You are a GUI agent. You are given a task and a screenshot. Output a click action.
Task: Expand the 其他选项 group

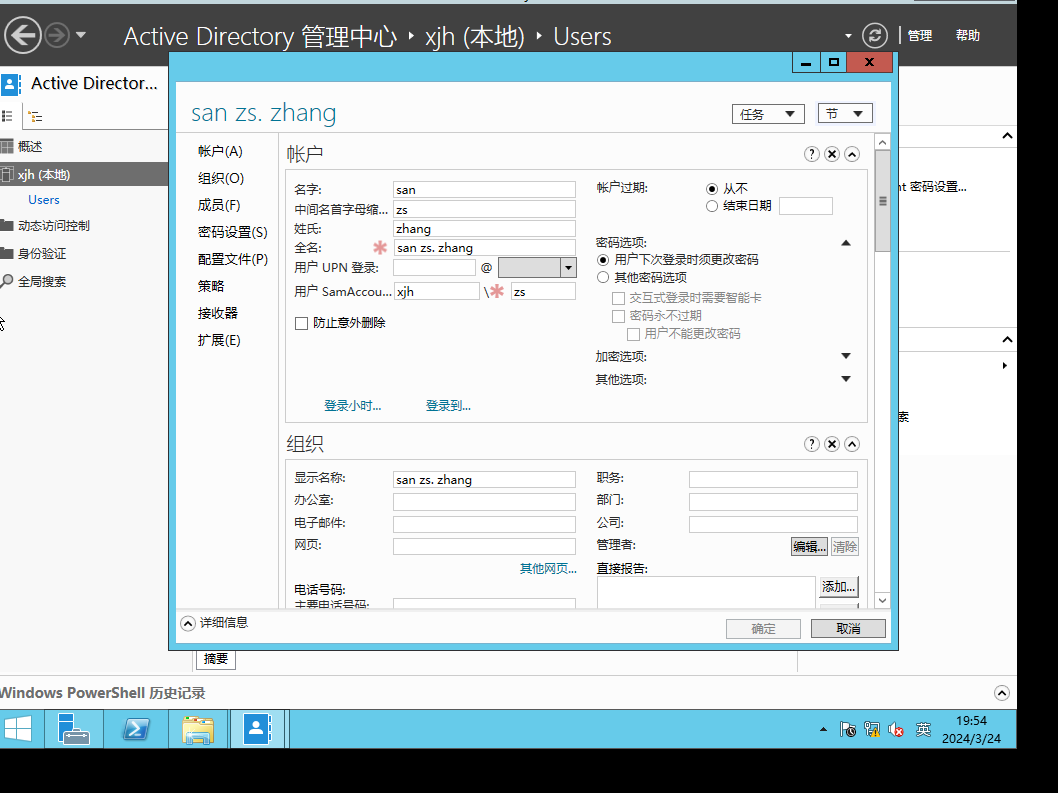pyautogui.click(x=845, y=379)
